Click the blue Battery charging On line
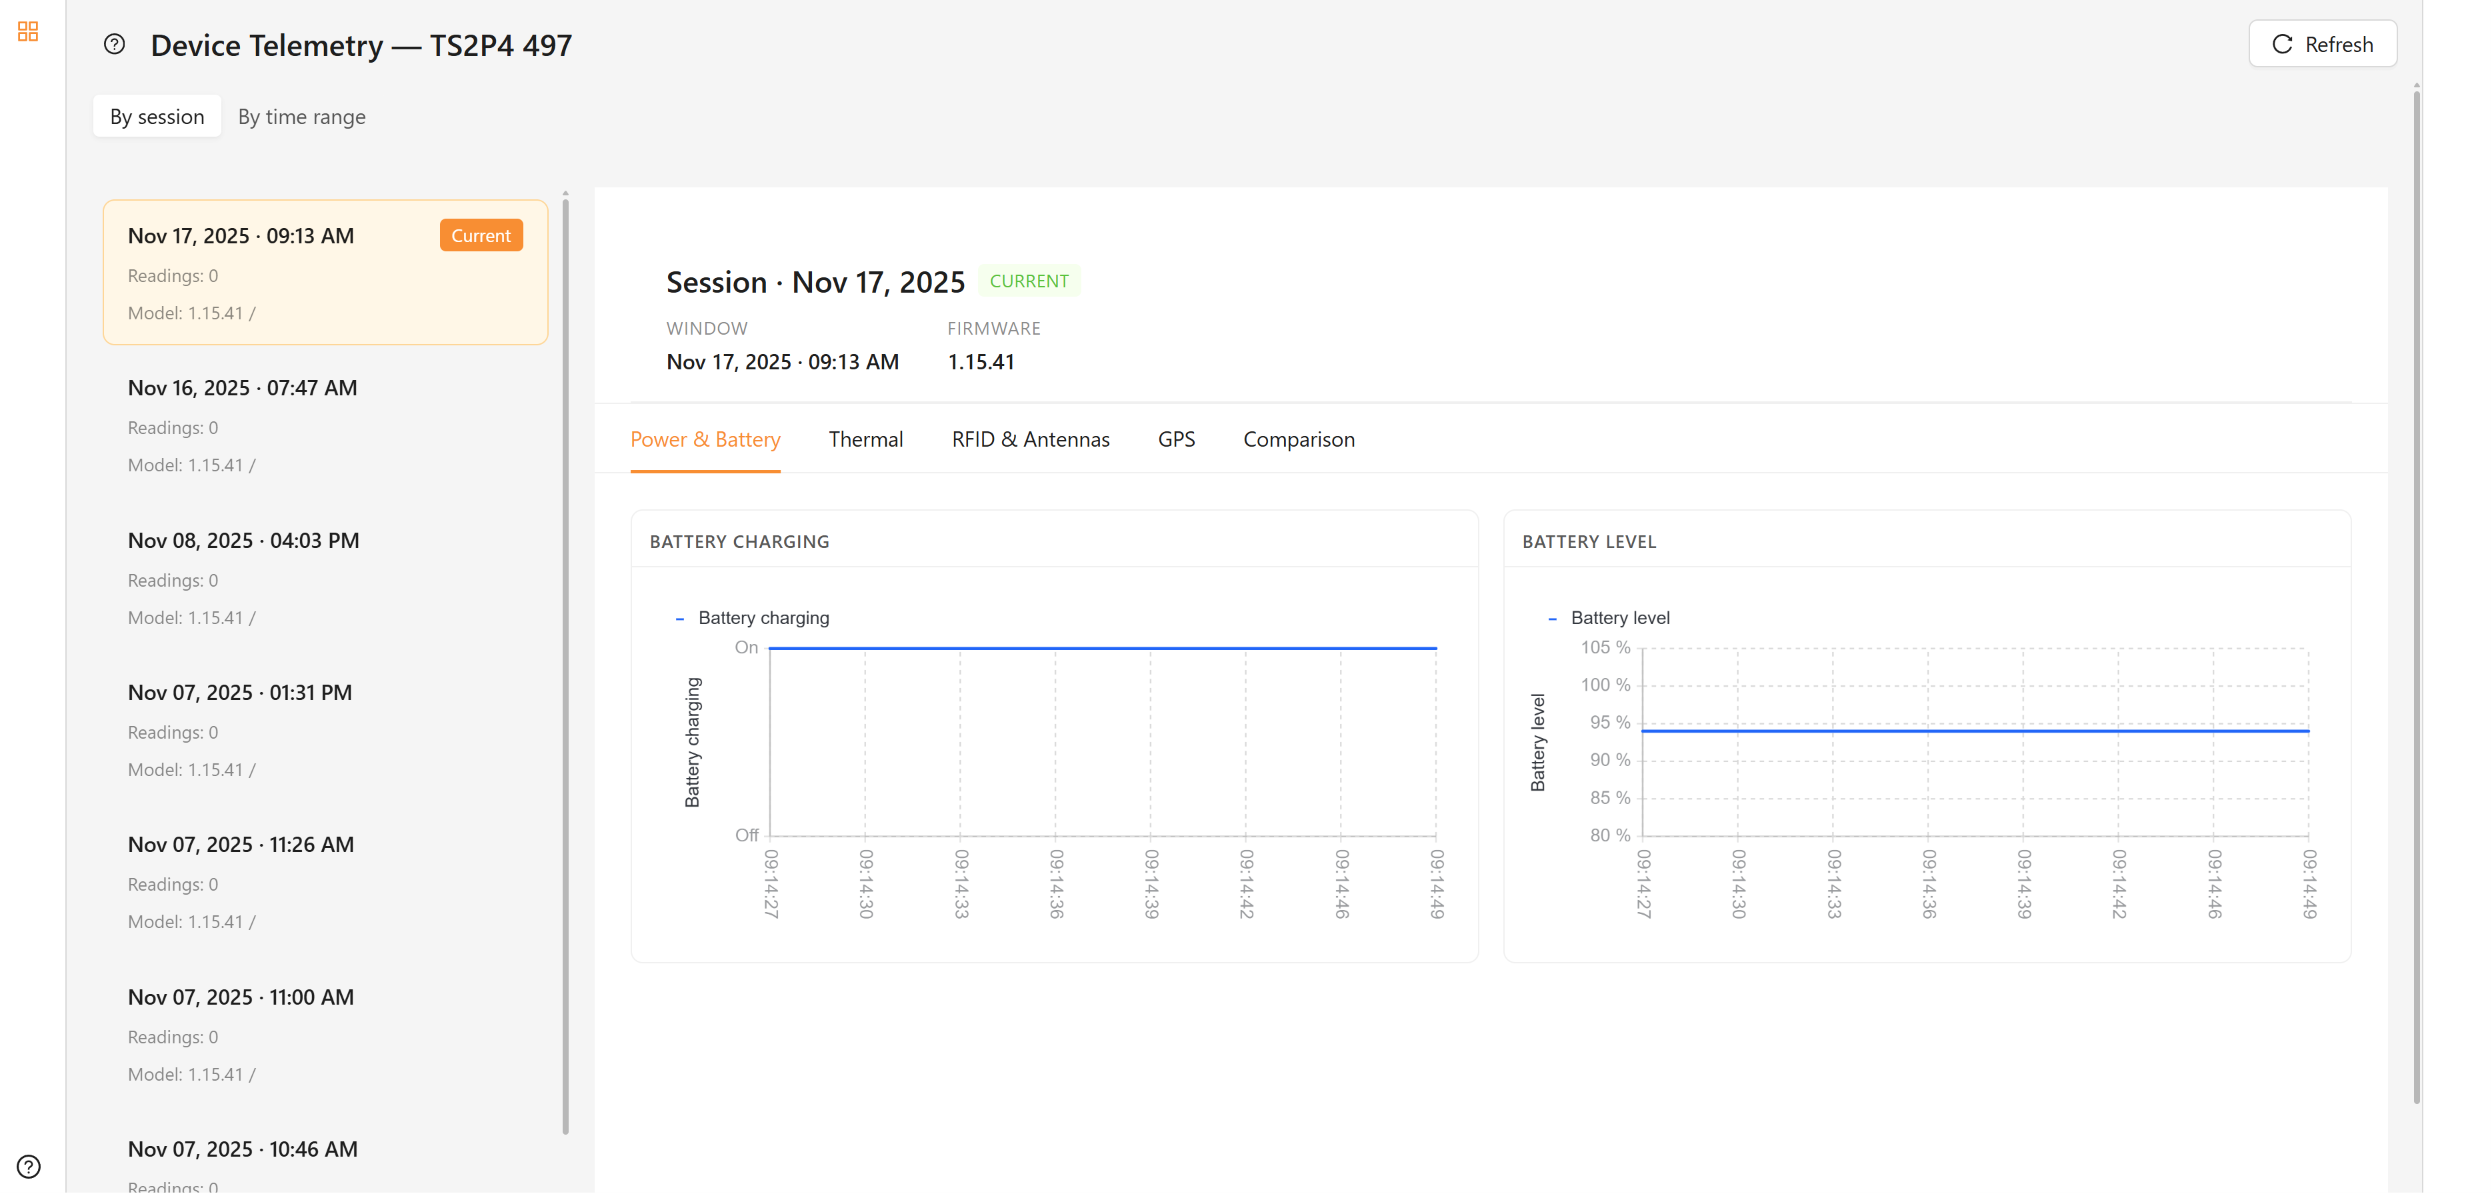This screenshot has width=2491, height=1193. [x=1102, y=648]
